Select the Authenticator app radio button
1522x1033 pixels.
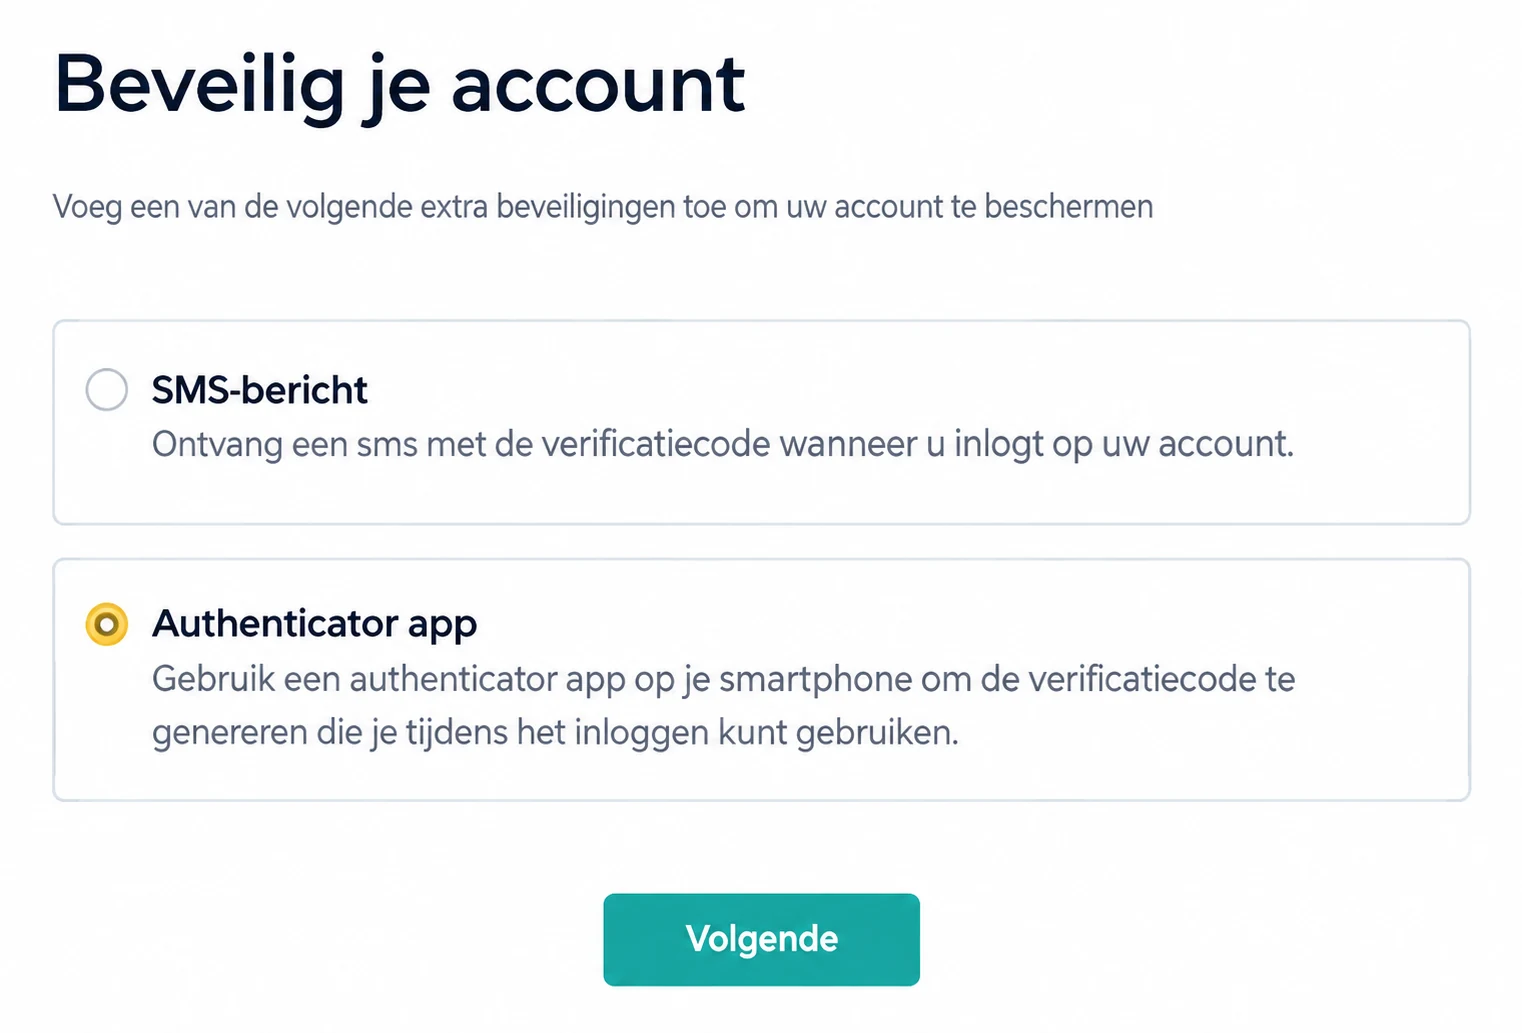point(107,624)
